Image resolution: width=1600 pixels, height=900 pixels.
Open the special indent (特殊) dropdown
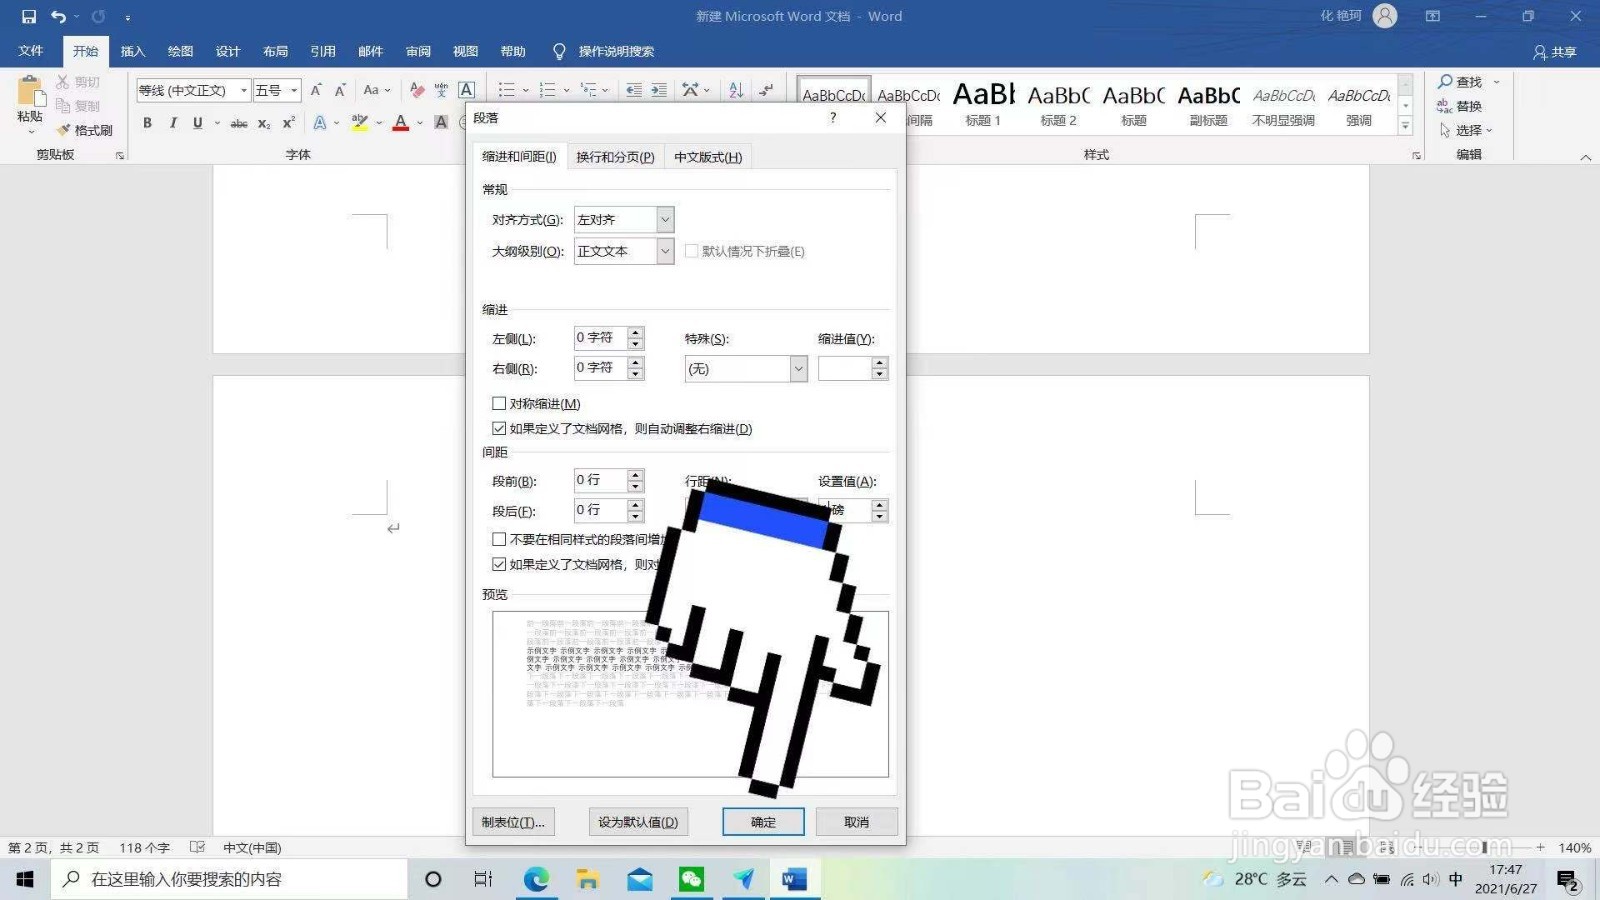[x=798, y=369]
